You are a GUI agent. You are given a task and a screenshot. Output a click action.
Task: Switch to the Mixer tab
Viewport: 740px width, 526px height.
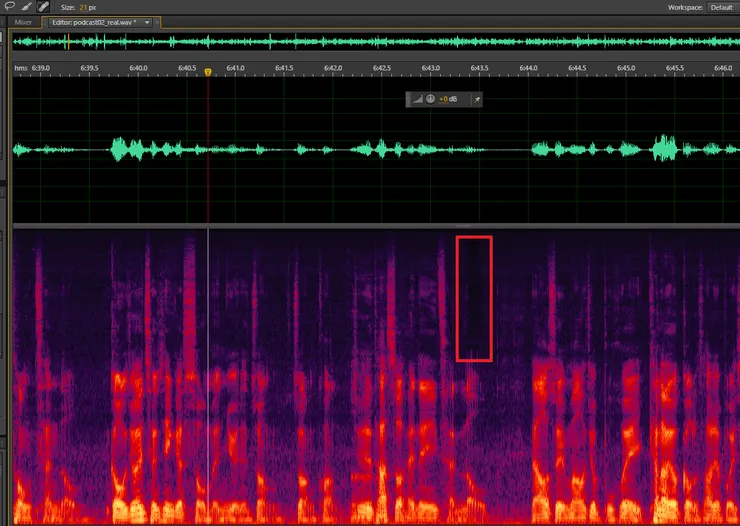(x=23, y=22)
